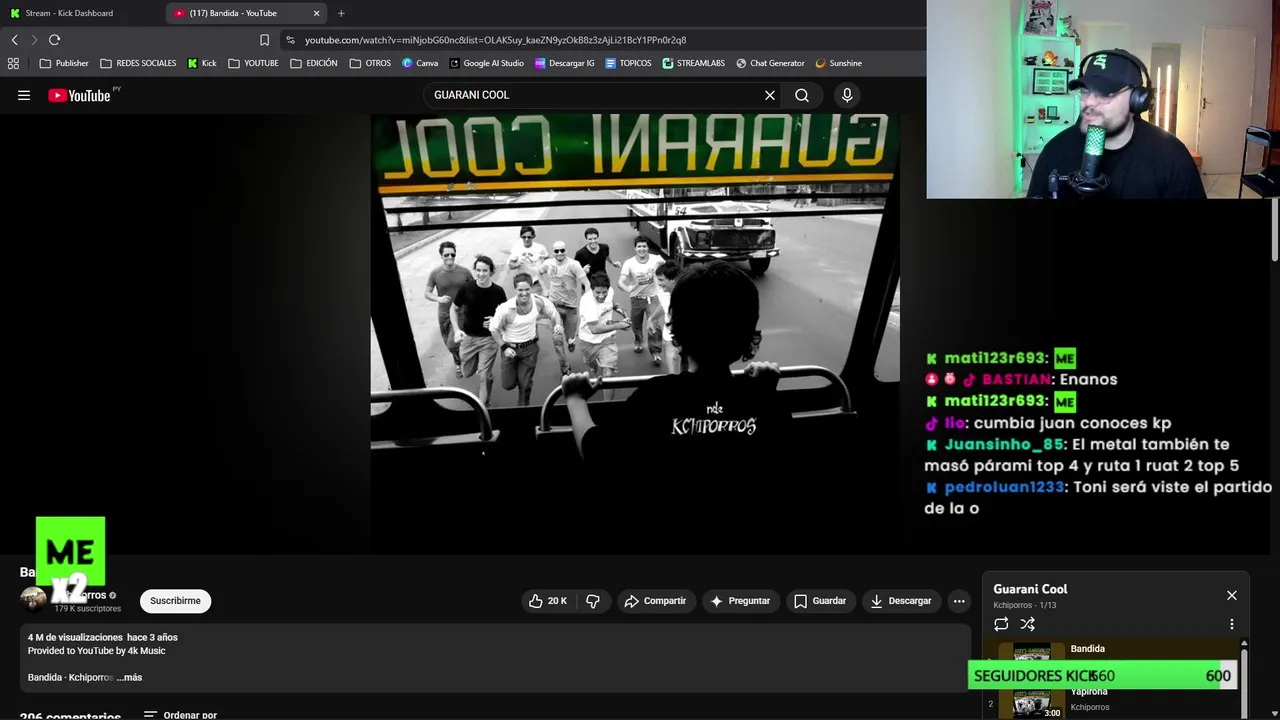Subscribe to Kchiporros with Suscribirme

[x=175, y=601]
